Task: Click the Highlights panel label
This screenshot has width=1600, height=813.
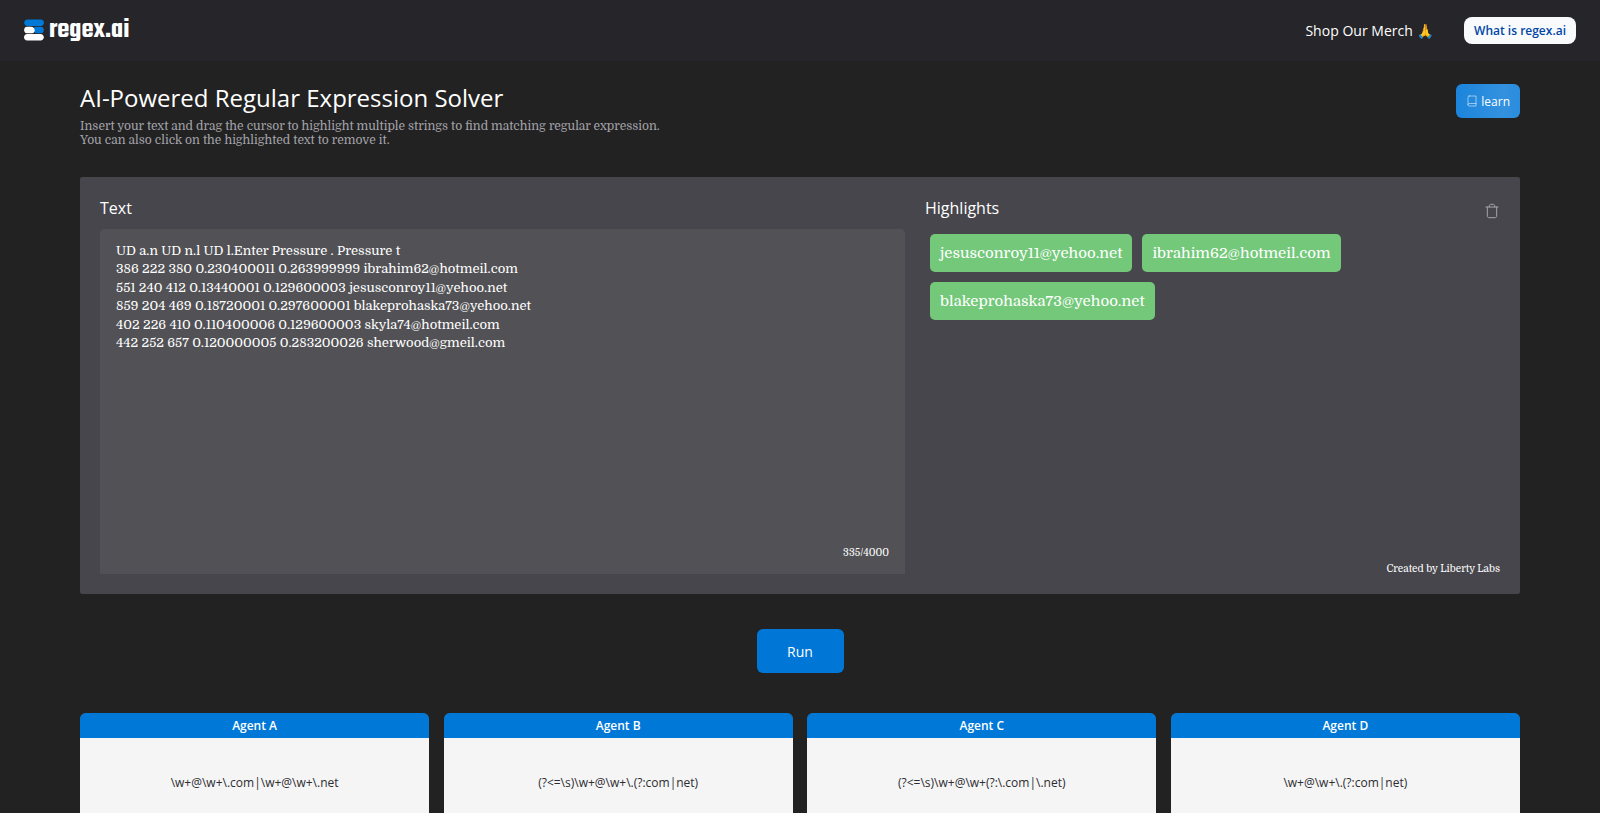Action: [x=962, y=208]
